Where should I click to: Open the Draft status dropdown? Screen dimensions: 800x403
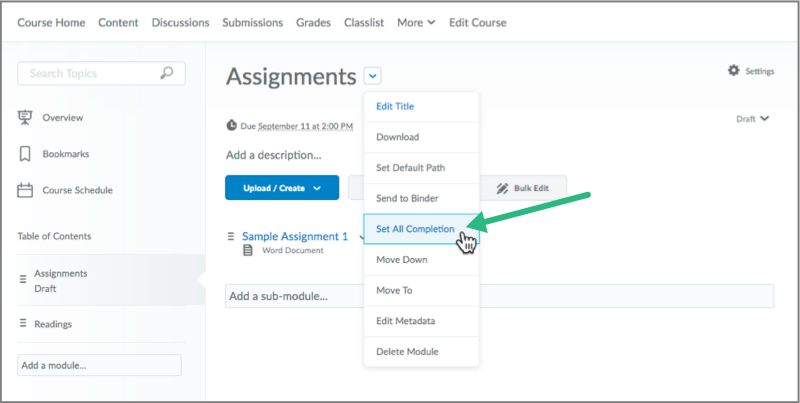[752, 118]
